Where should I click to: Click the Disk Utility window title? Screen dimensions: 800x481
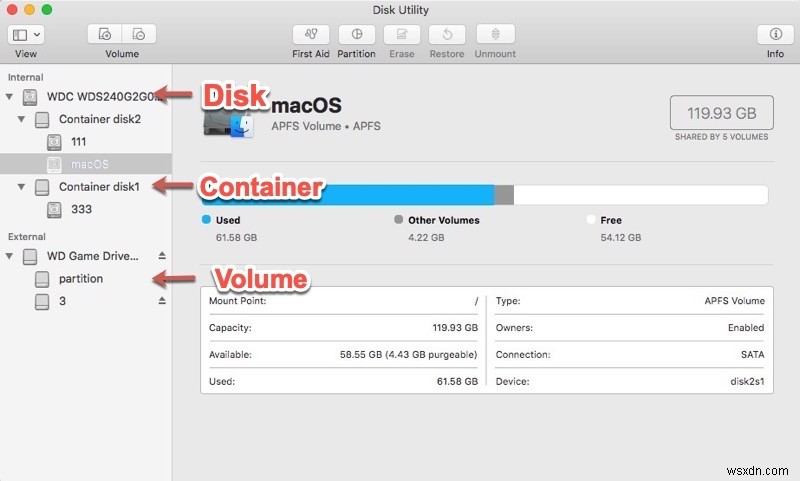tap(401, 10)
